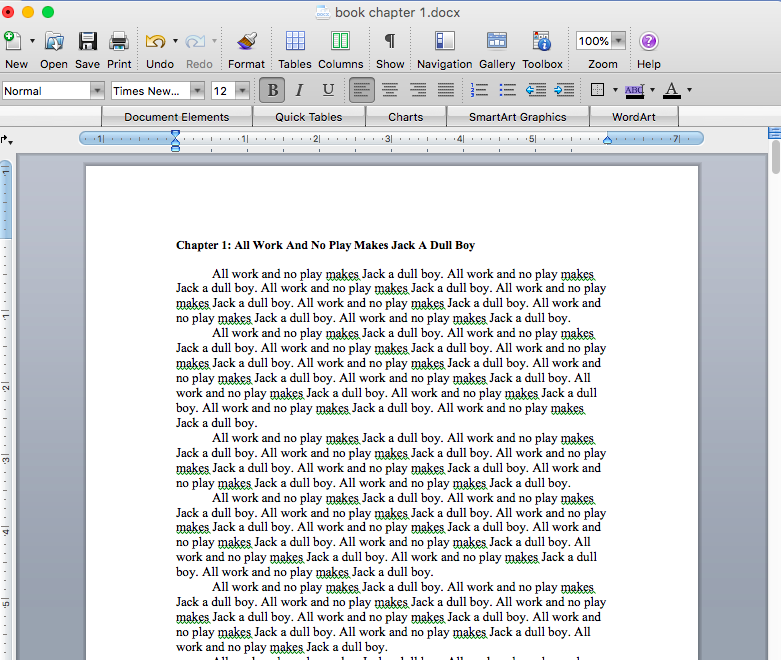Click the Open file icon
The width and height of the screenshot is (781, 660).
tap(54, 41)
